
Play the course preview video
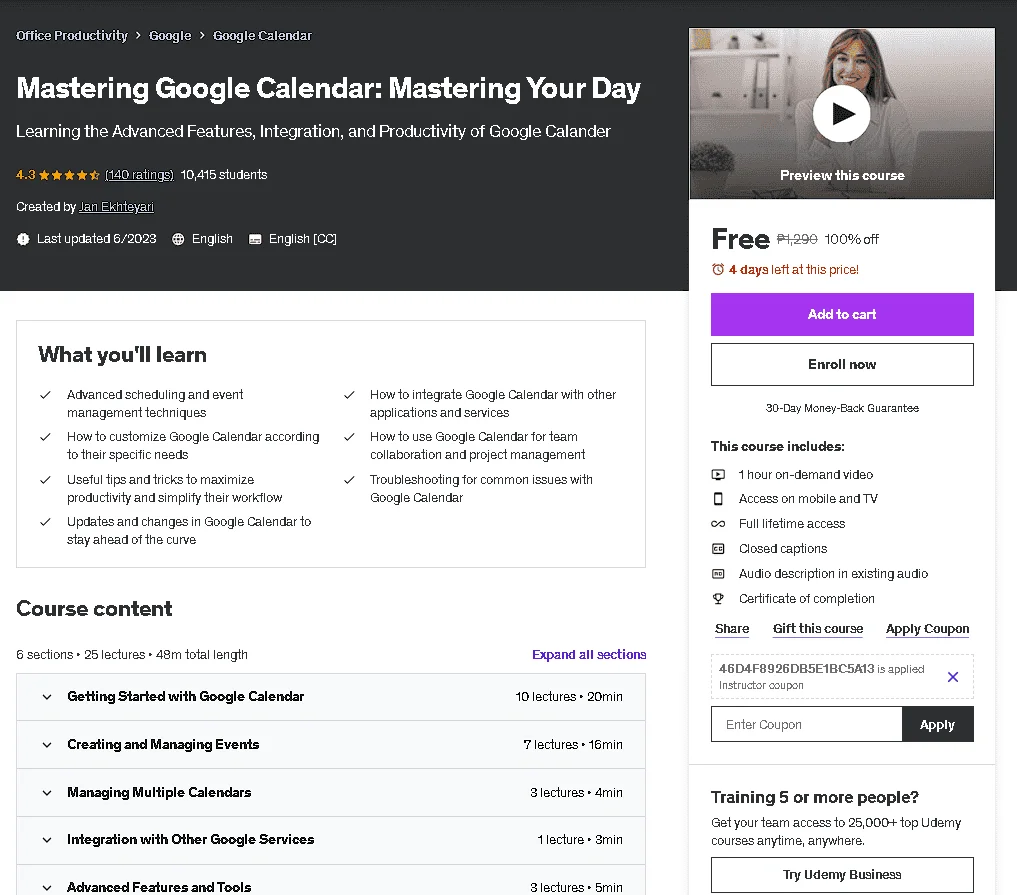(x=841, y=113)
